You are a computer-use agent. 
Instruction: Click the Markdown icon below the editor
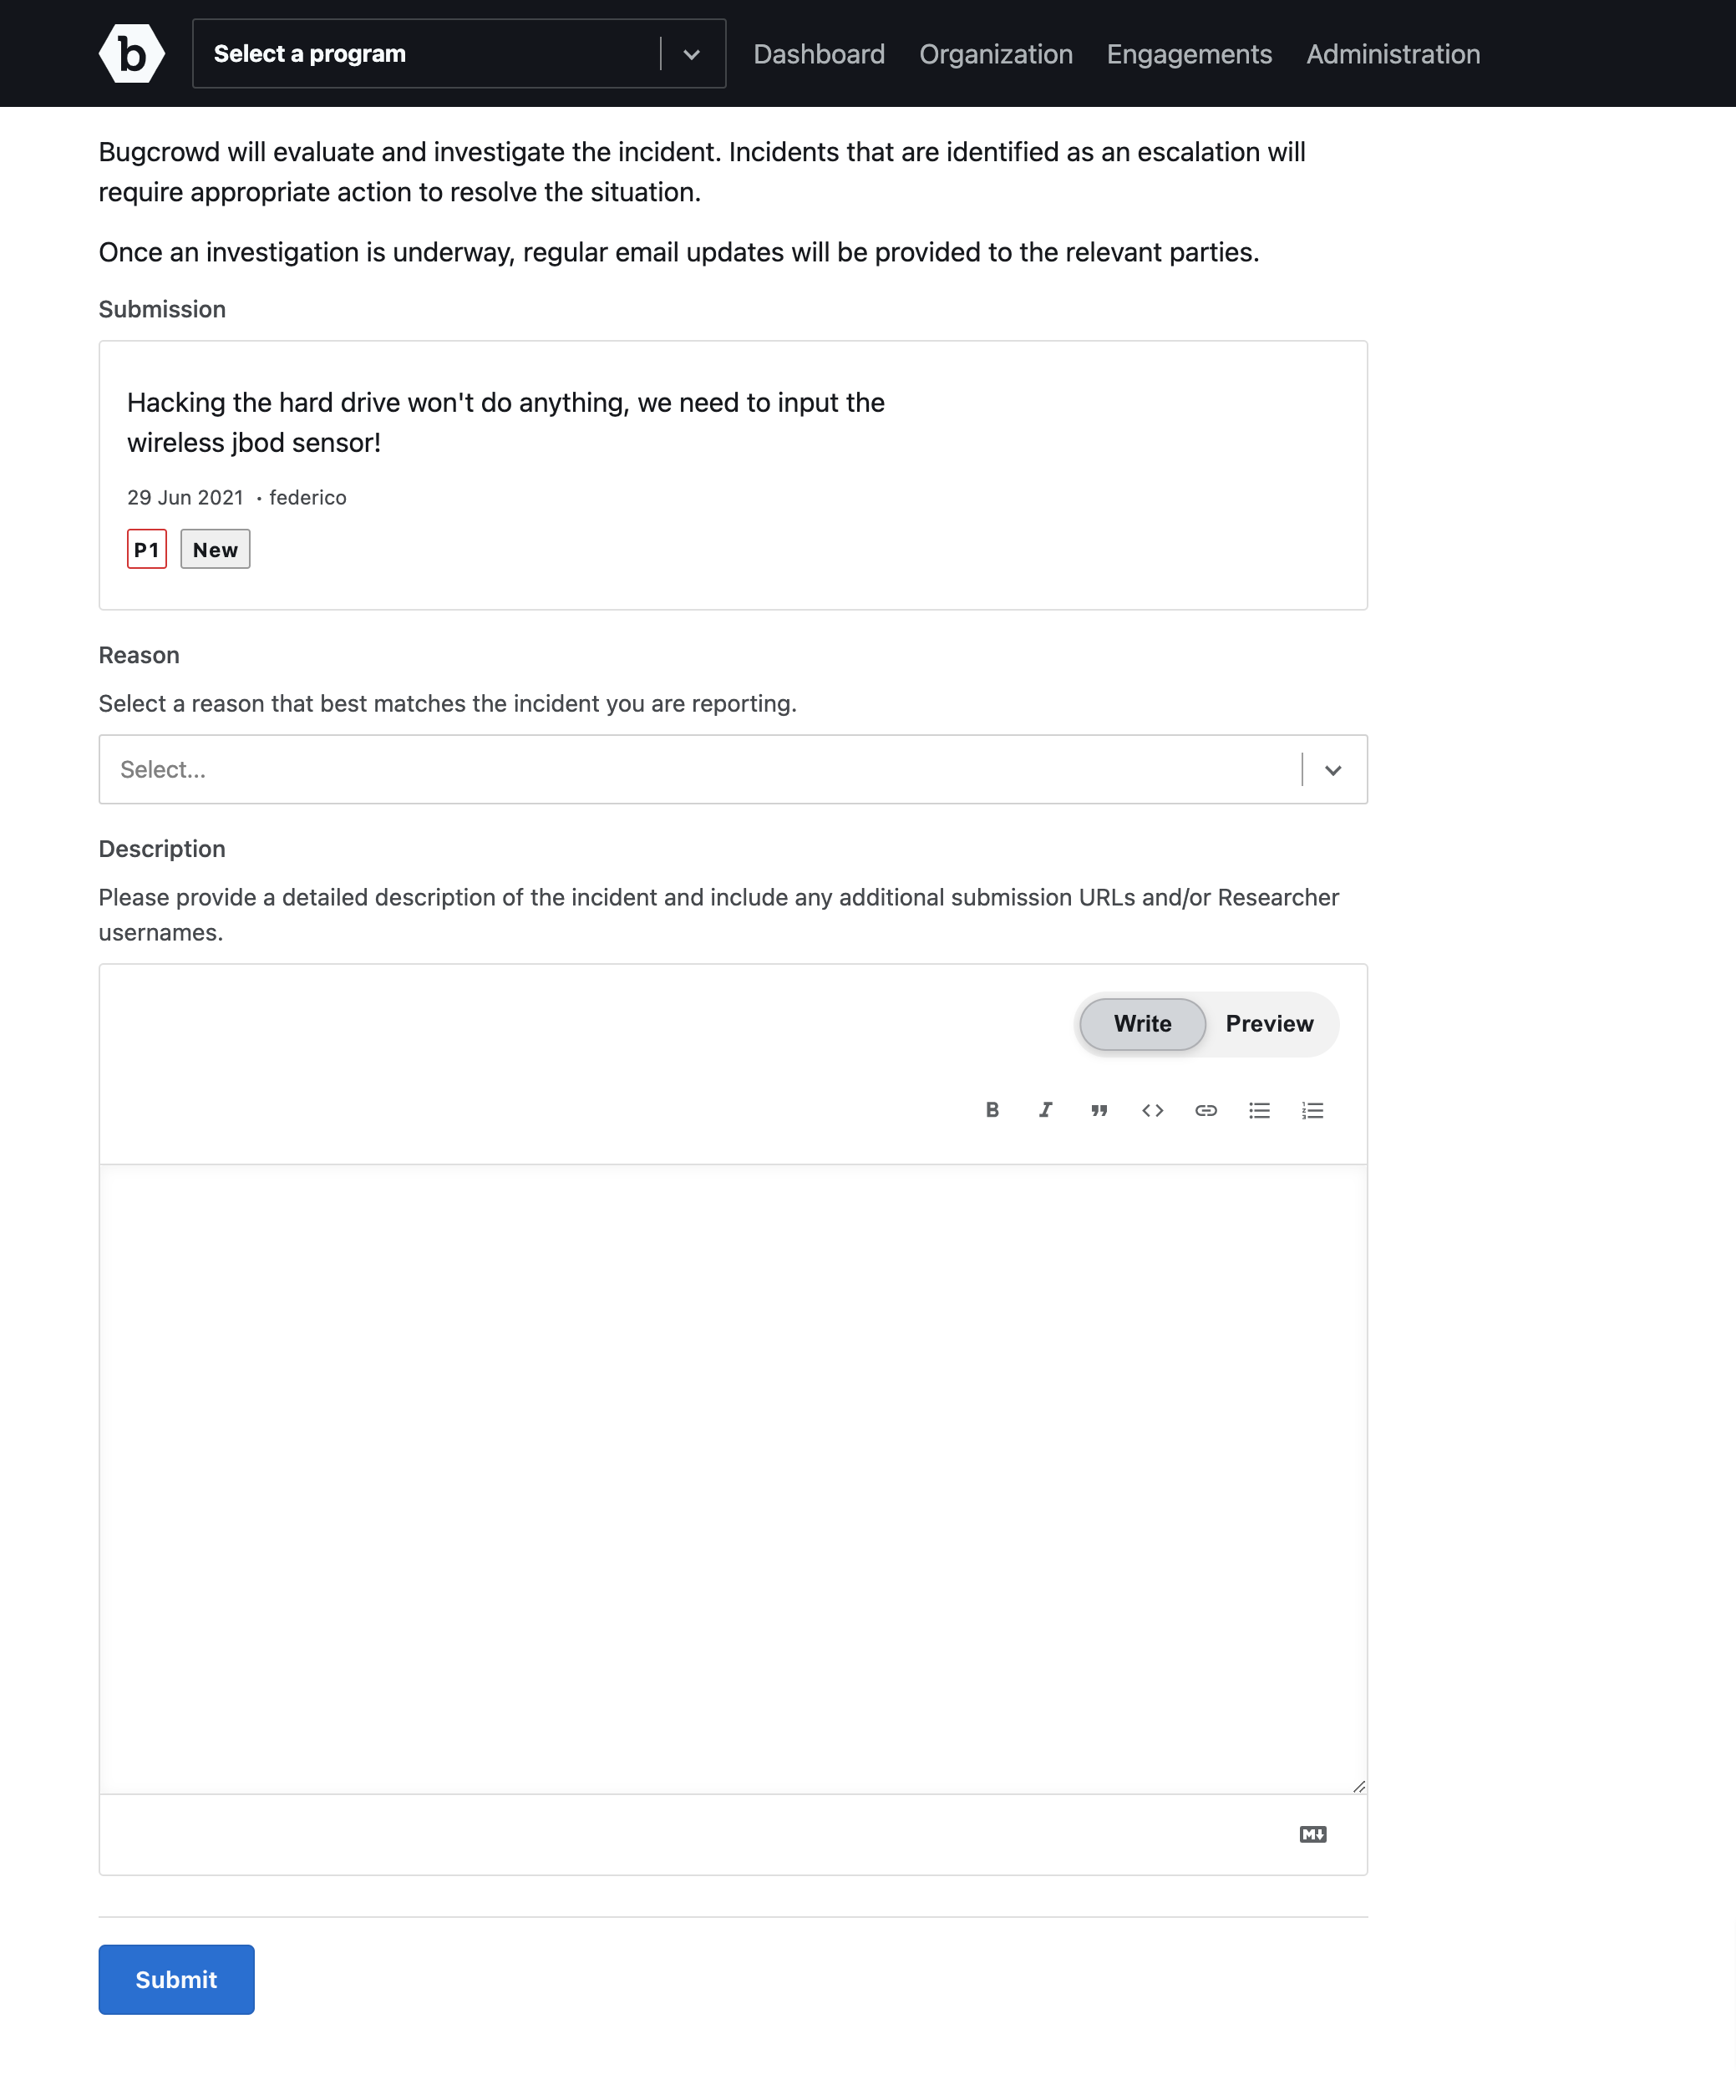point(1313,1834)
